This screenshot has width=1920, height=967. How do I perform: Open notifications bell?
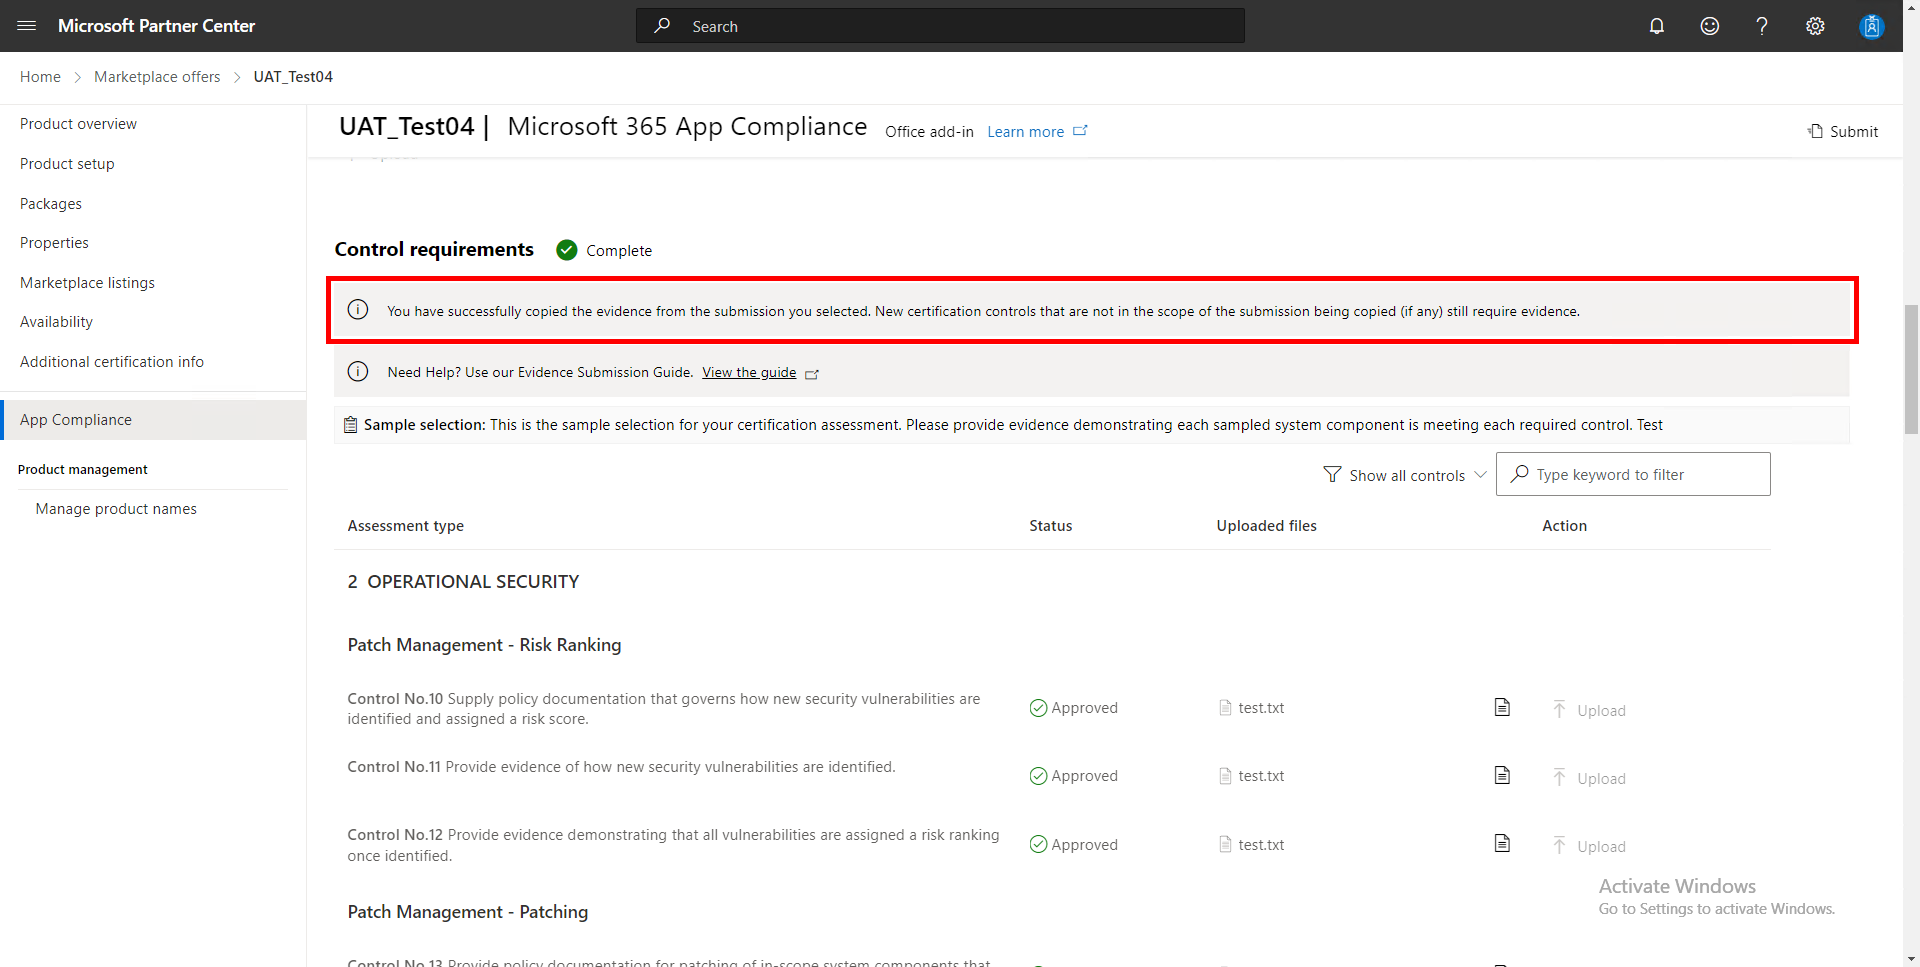click(x=1657, y=26)
